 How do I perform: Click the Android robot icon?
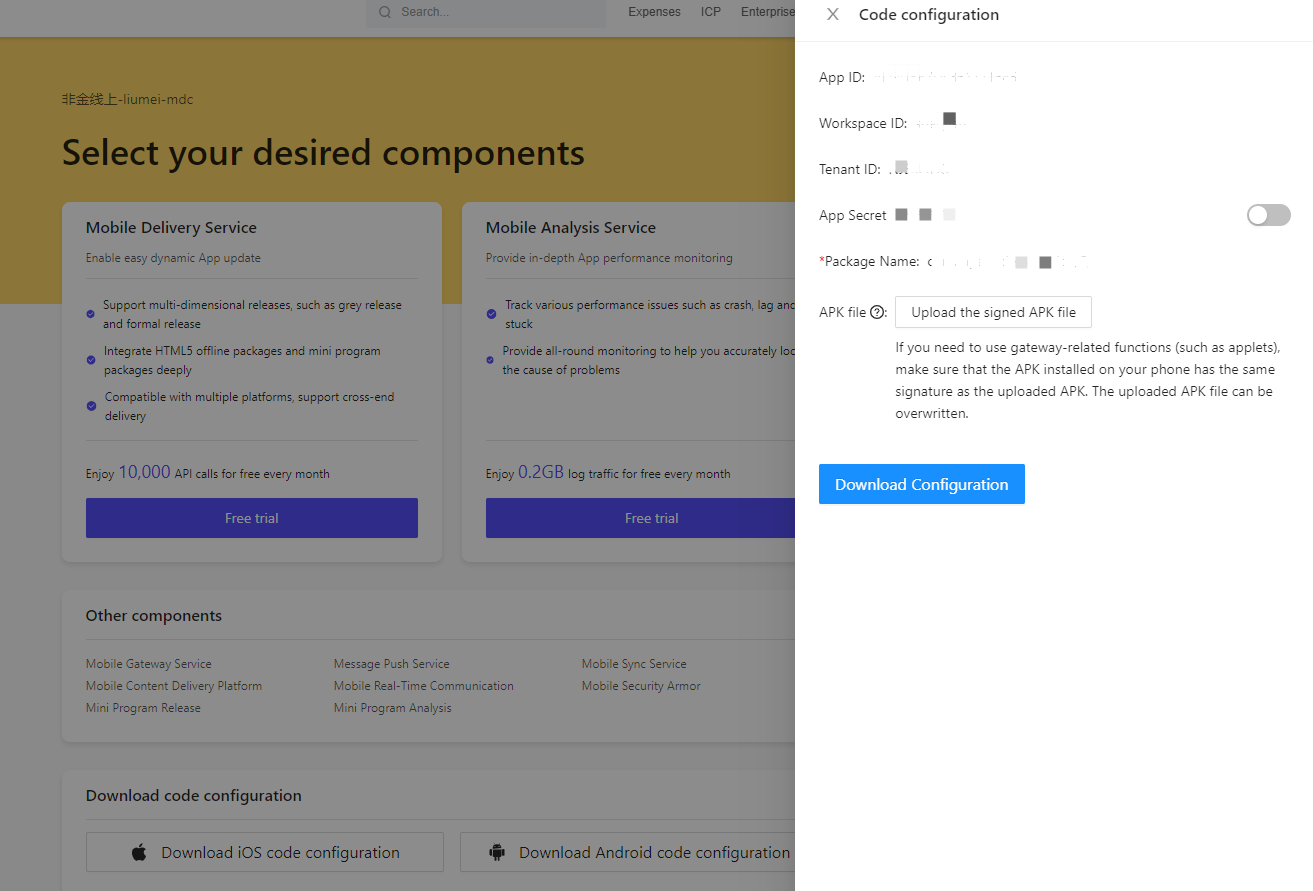(x=497, y=852)
